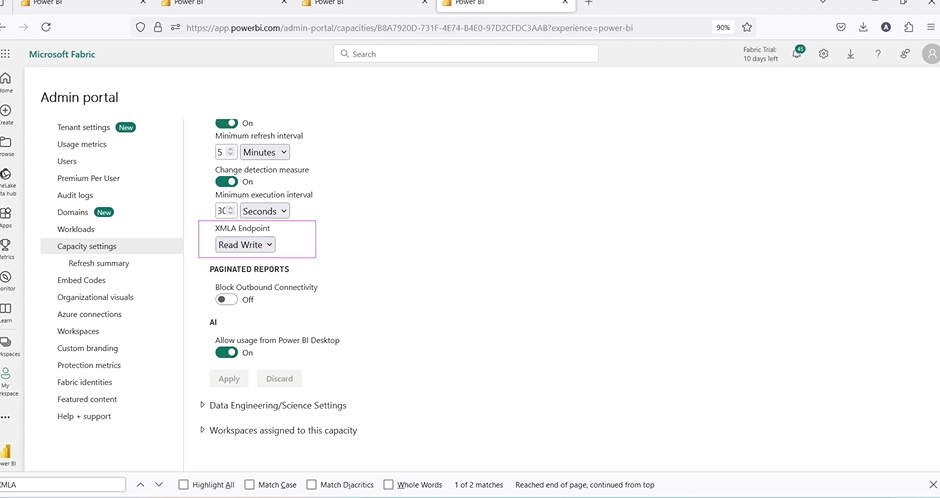
Task: Open Refresh summary under Capacity settings
Action: tap(98, 263)
